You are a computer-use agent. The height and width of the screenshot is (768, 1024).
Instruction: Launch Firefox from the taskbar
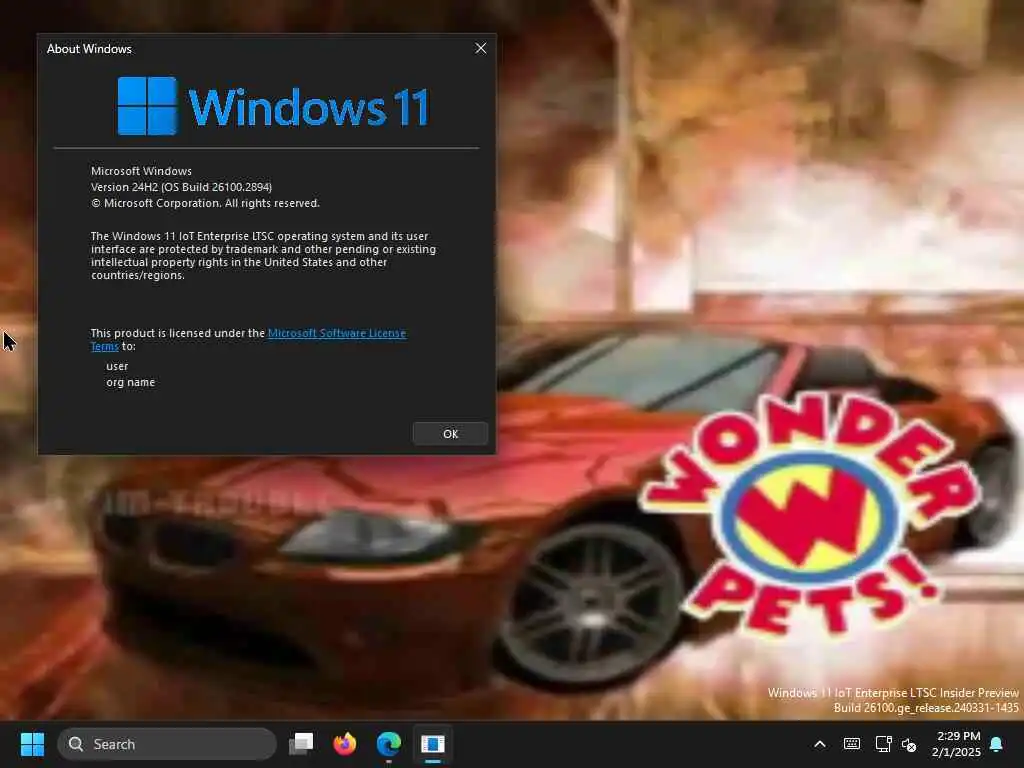345,744
